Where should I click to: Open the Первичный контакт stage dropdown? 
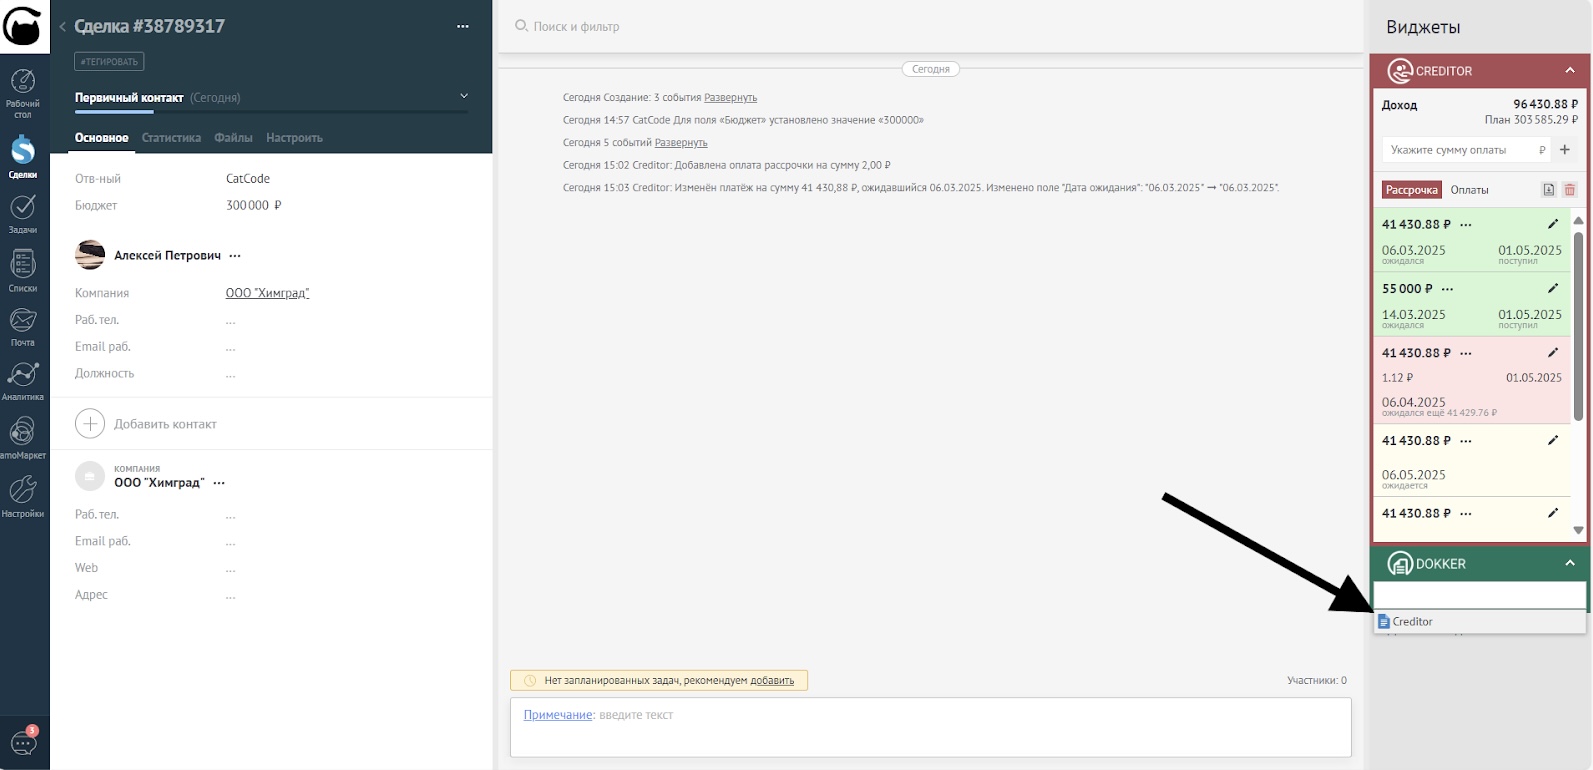[x=464, y=96]
